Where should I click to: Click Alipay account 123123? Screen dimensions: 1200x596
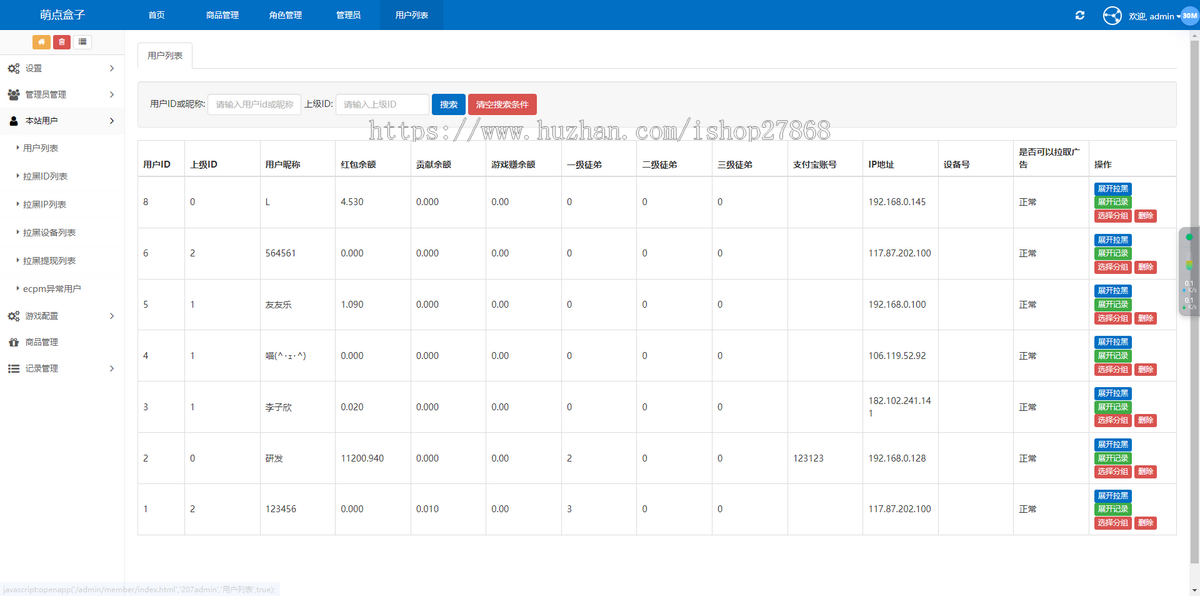808,458
